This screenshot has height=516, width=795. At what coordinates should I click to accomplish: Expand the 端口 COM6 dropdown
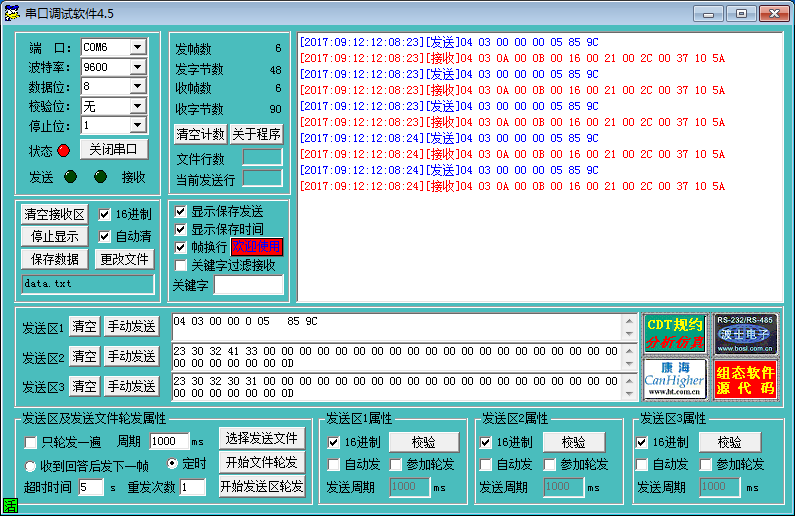(x=138, y=47)
